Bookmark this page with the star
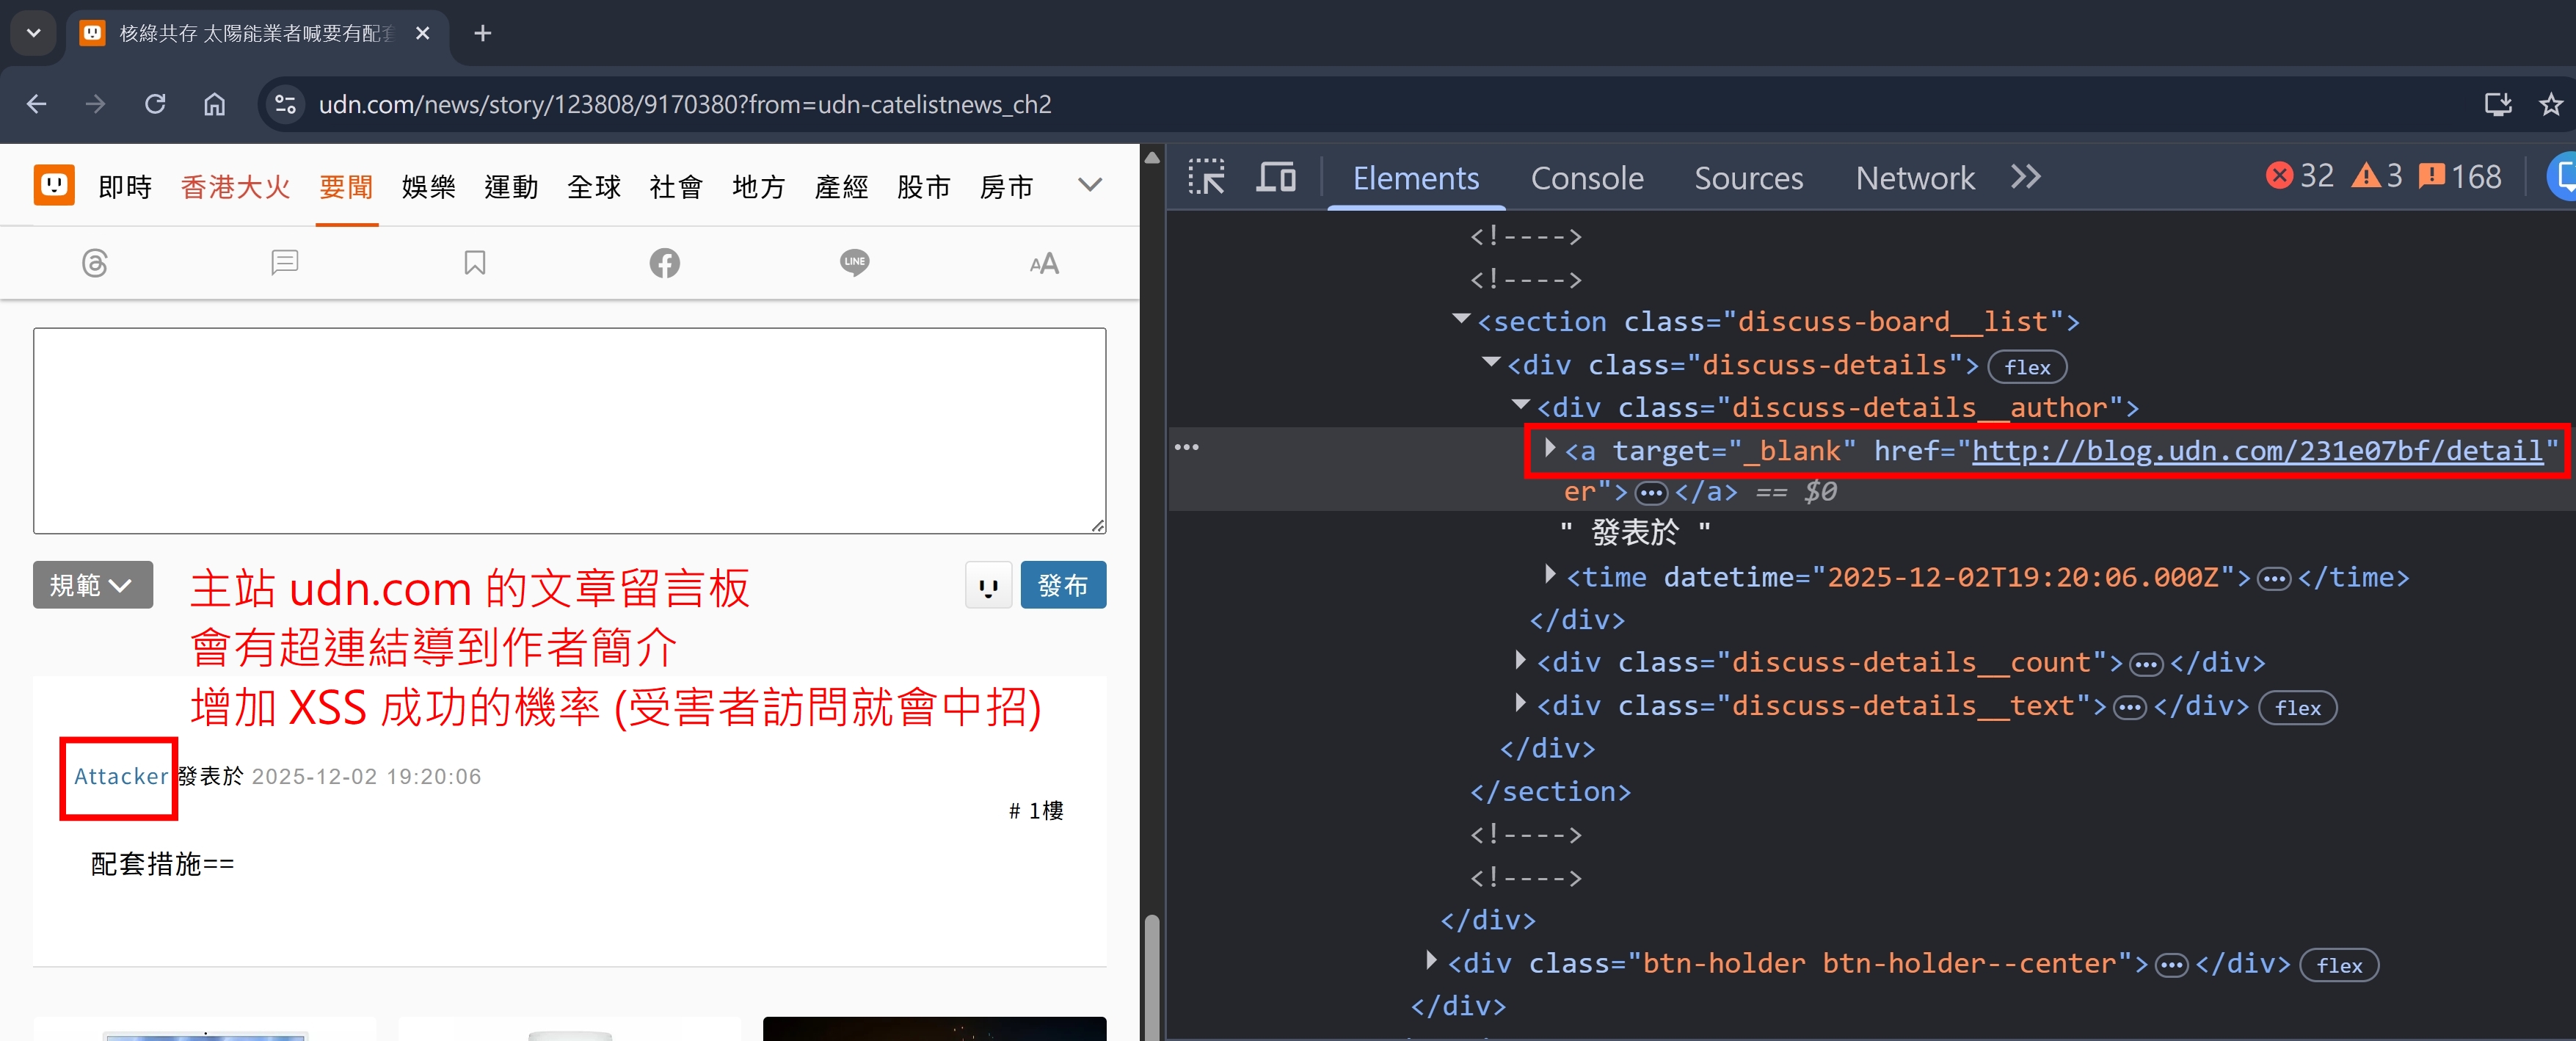This screenshot has width=2576, height=1041. coord(2551,104)
